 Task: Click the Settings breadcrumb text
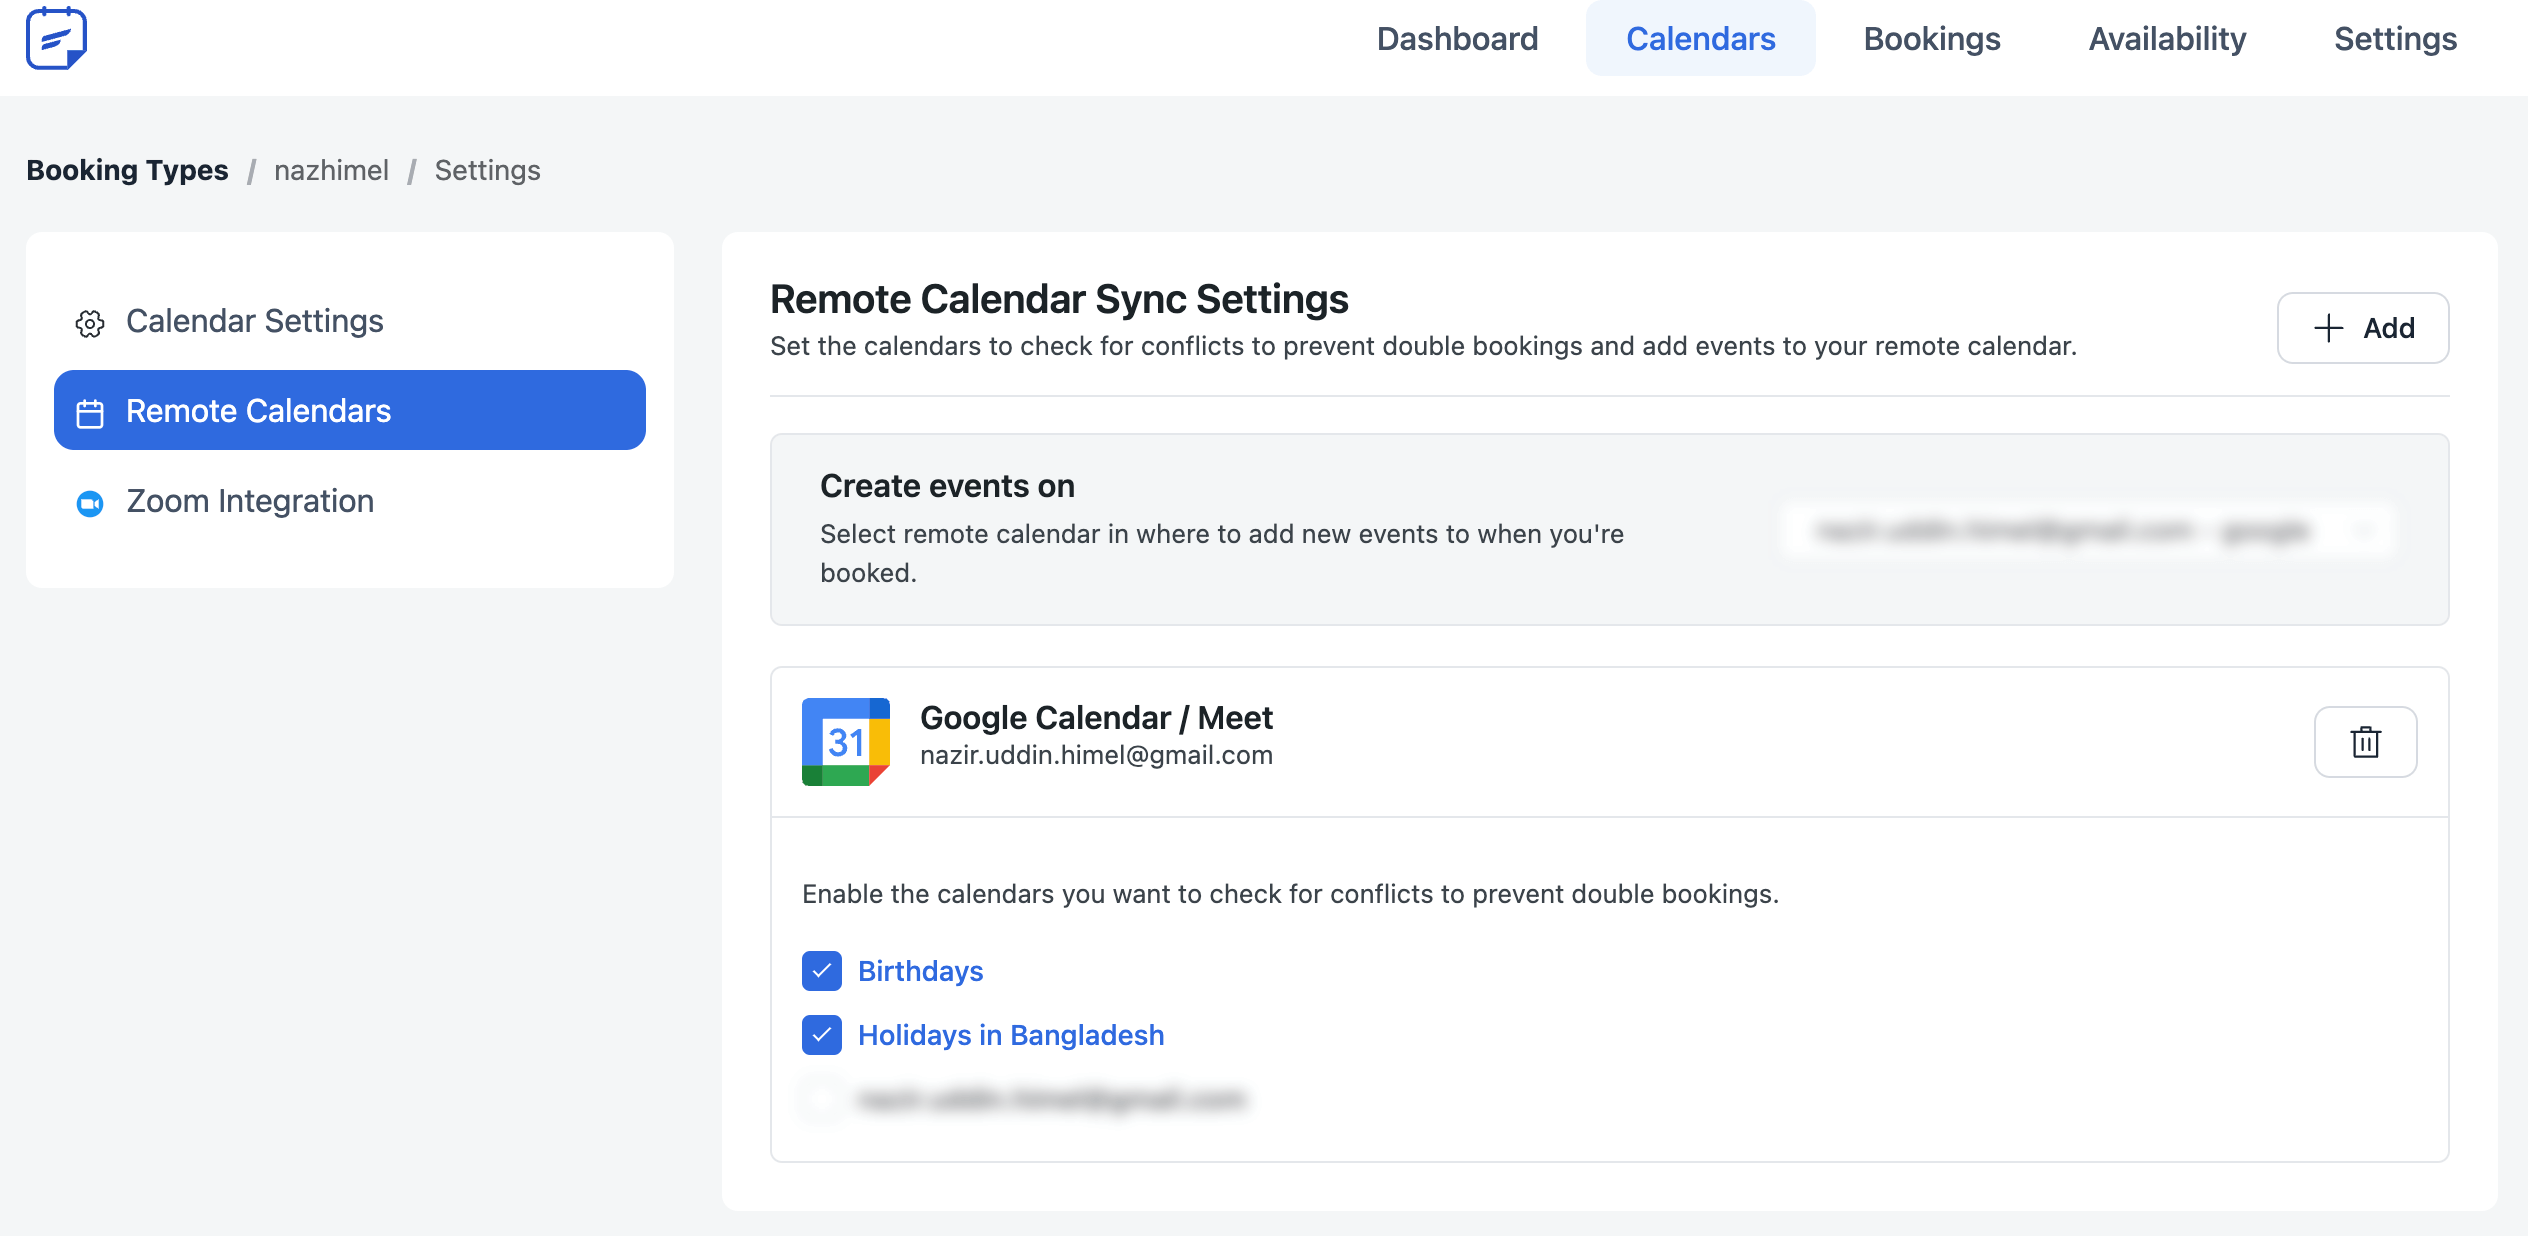pyautogui.click(x=487, y=170)
